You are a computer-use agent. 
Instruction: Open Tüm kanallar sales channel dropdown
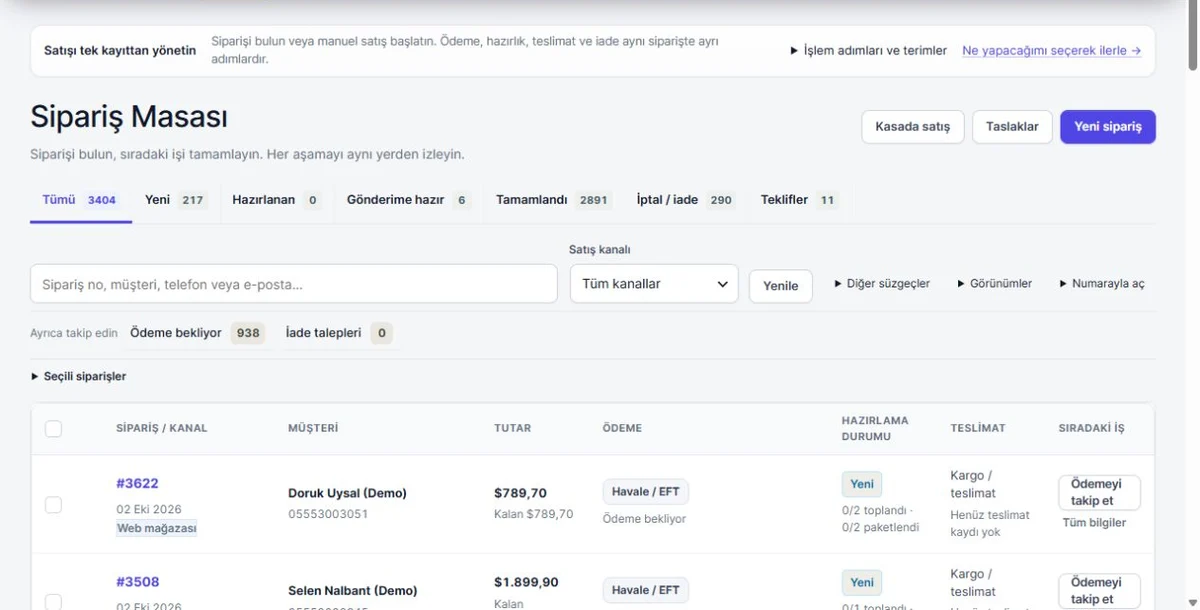tap(654, 284)
